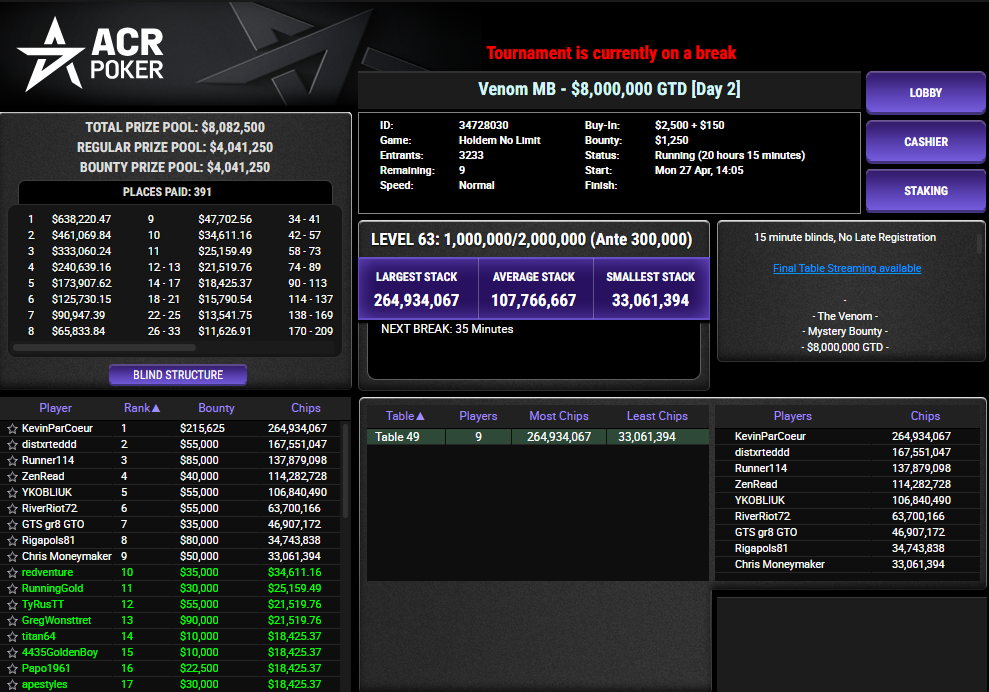The height and width of the screenshot is (692, 989).
Task: Favorite distxrteddd using its star icon
Action: [11, 444]
